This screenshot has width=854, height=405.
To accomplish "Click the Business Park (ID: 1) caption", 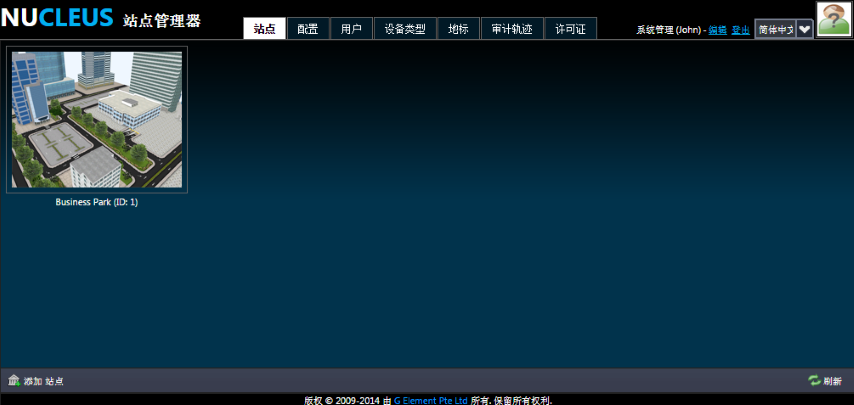I will pos(97,202).
